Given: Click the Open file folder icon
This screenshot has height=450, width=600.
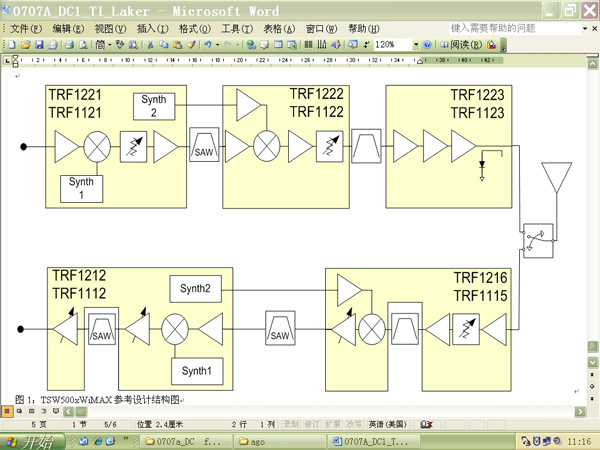Looking at the screenshot, I should (23, 45).
